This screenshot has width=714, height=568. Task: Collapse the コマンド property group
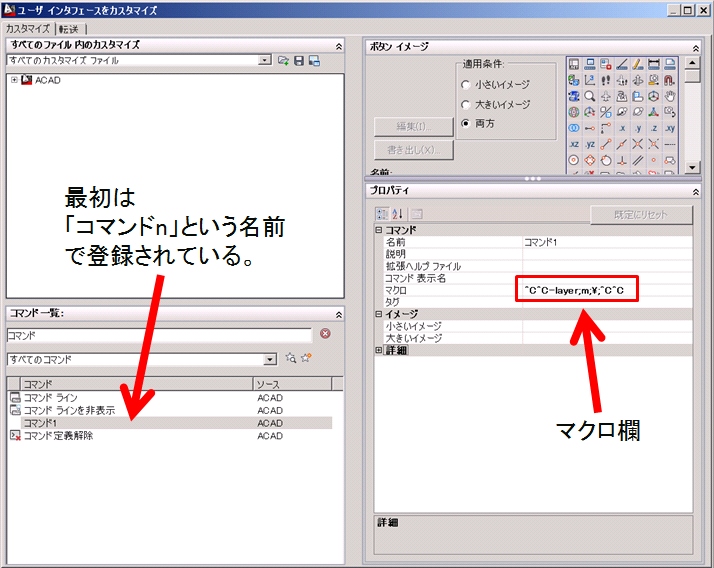point(379,230)
